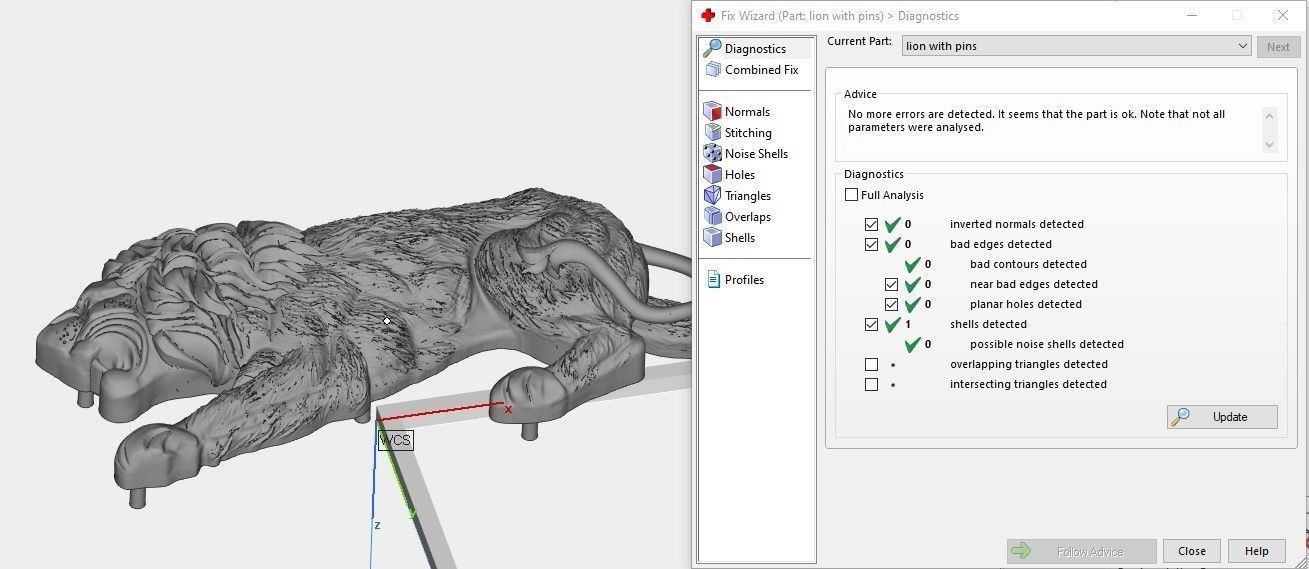The width and height of the screenshot is (1309, 569).
Task: Open the Current Part dropdown
Action: click(1076, 46)
